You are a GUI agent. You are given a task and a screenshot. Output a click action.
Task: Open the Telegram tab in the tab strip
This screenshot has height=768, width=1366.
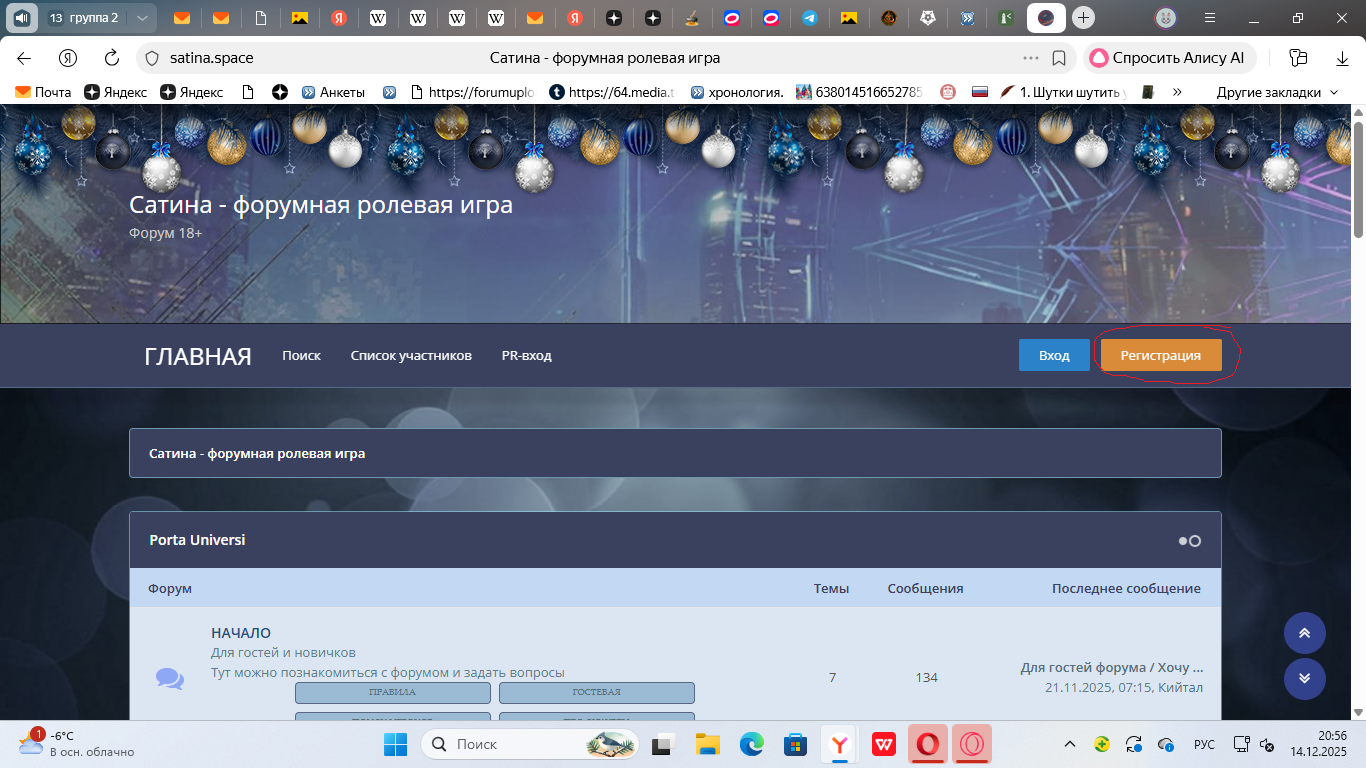(809, 18)
